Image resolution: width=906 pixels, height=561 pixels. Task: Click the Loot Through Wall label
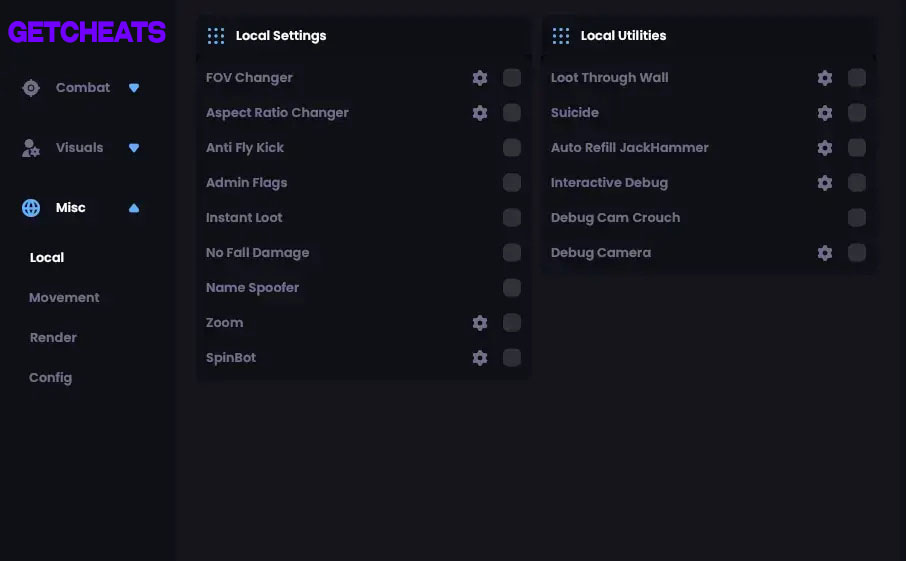pyautogui.click(x=610, y=78)
